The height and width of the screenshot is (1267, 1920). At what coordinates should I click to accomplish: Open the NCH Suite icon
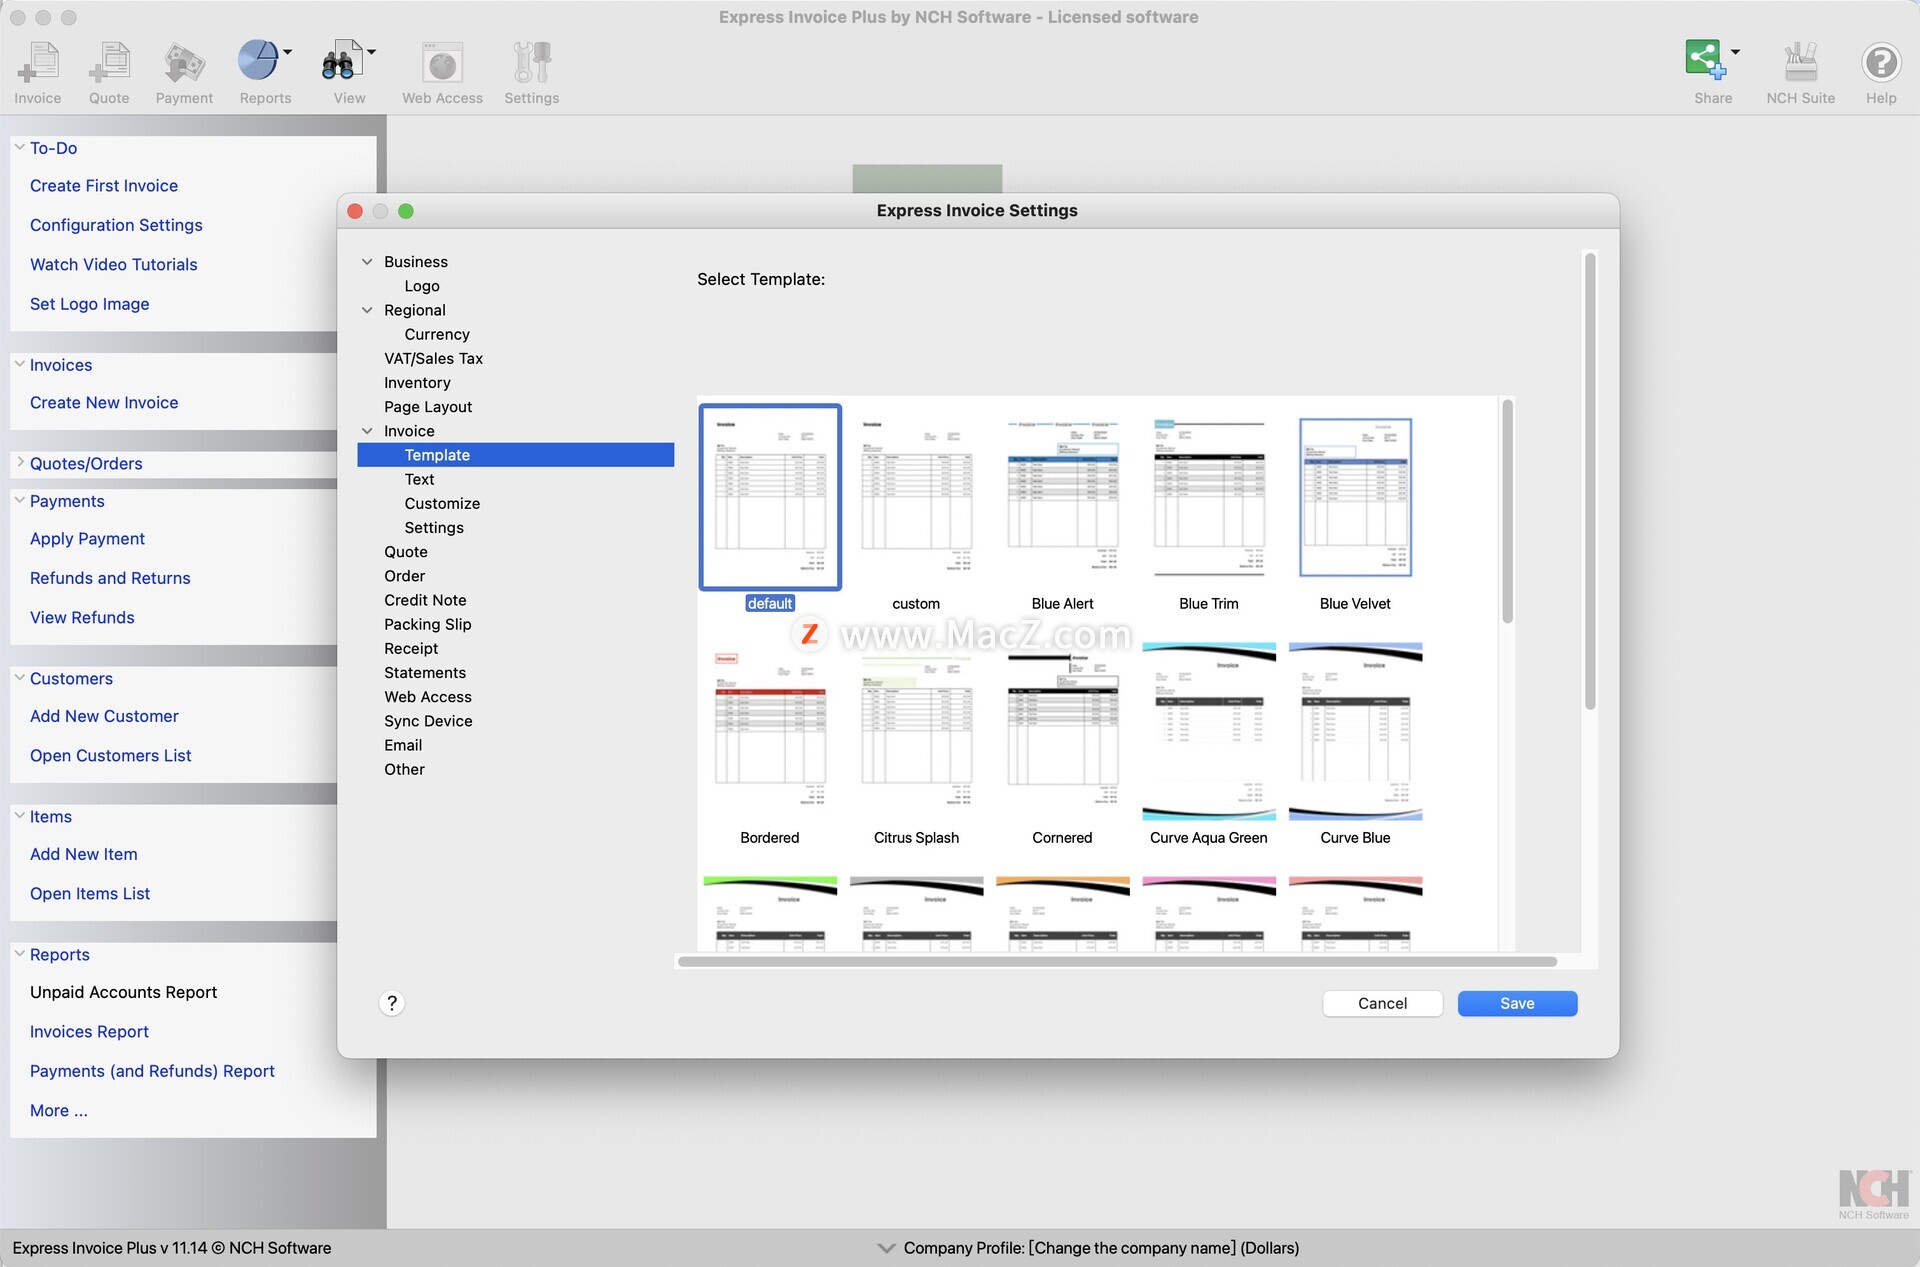click(x=1800, y=62)
